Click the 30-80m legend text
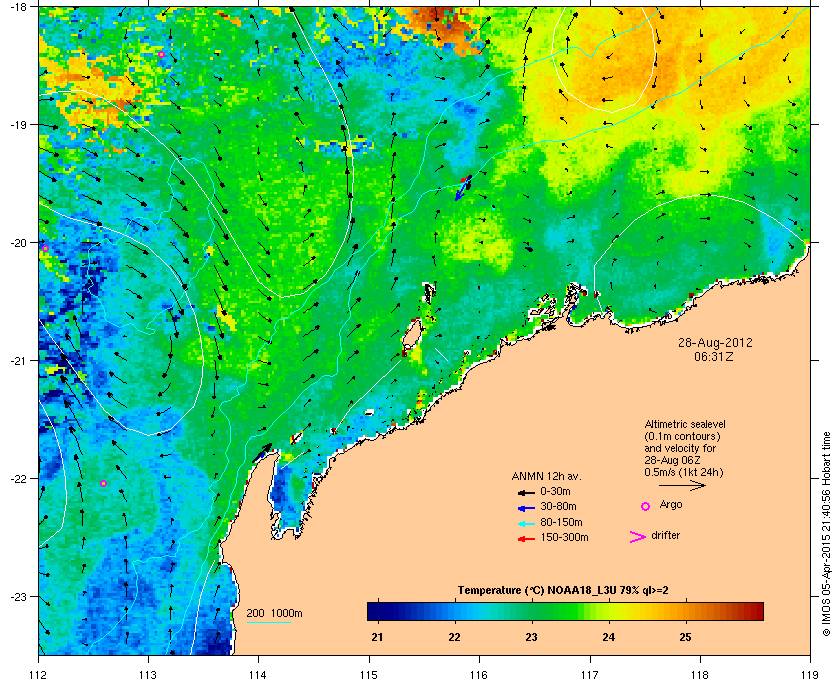The image size is (840, 680). 558,506
